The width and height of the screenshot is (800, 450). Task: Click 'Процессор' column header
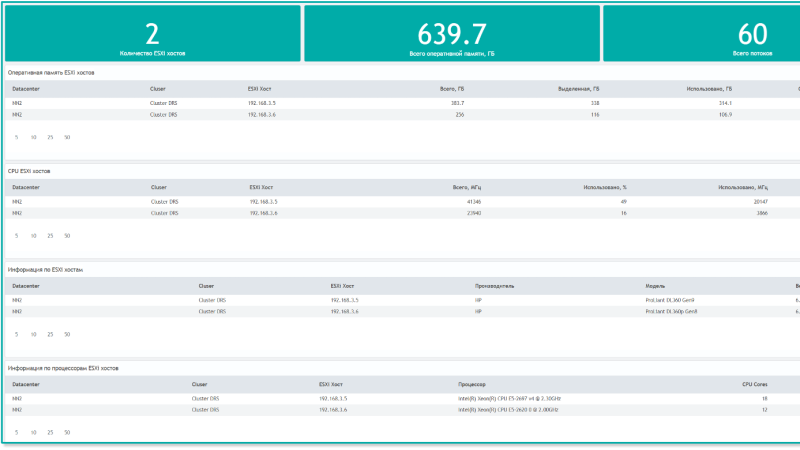[x=472, y=385]
